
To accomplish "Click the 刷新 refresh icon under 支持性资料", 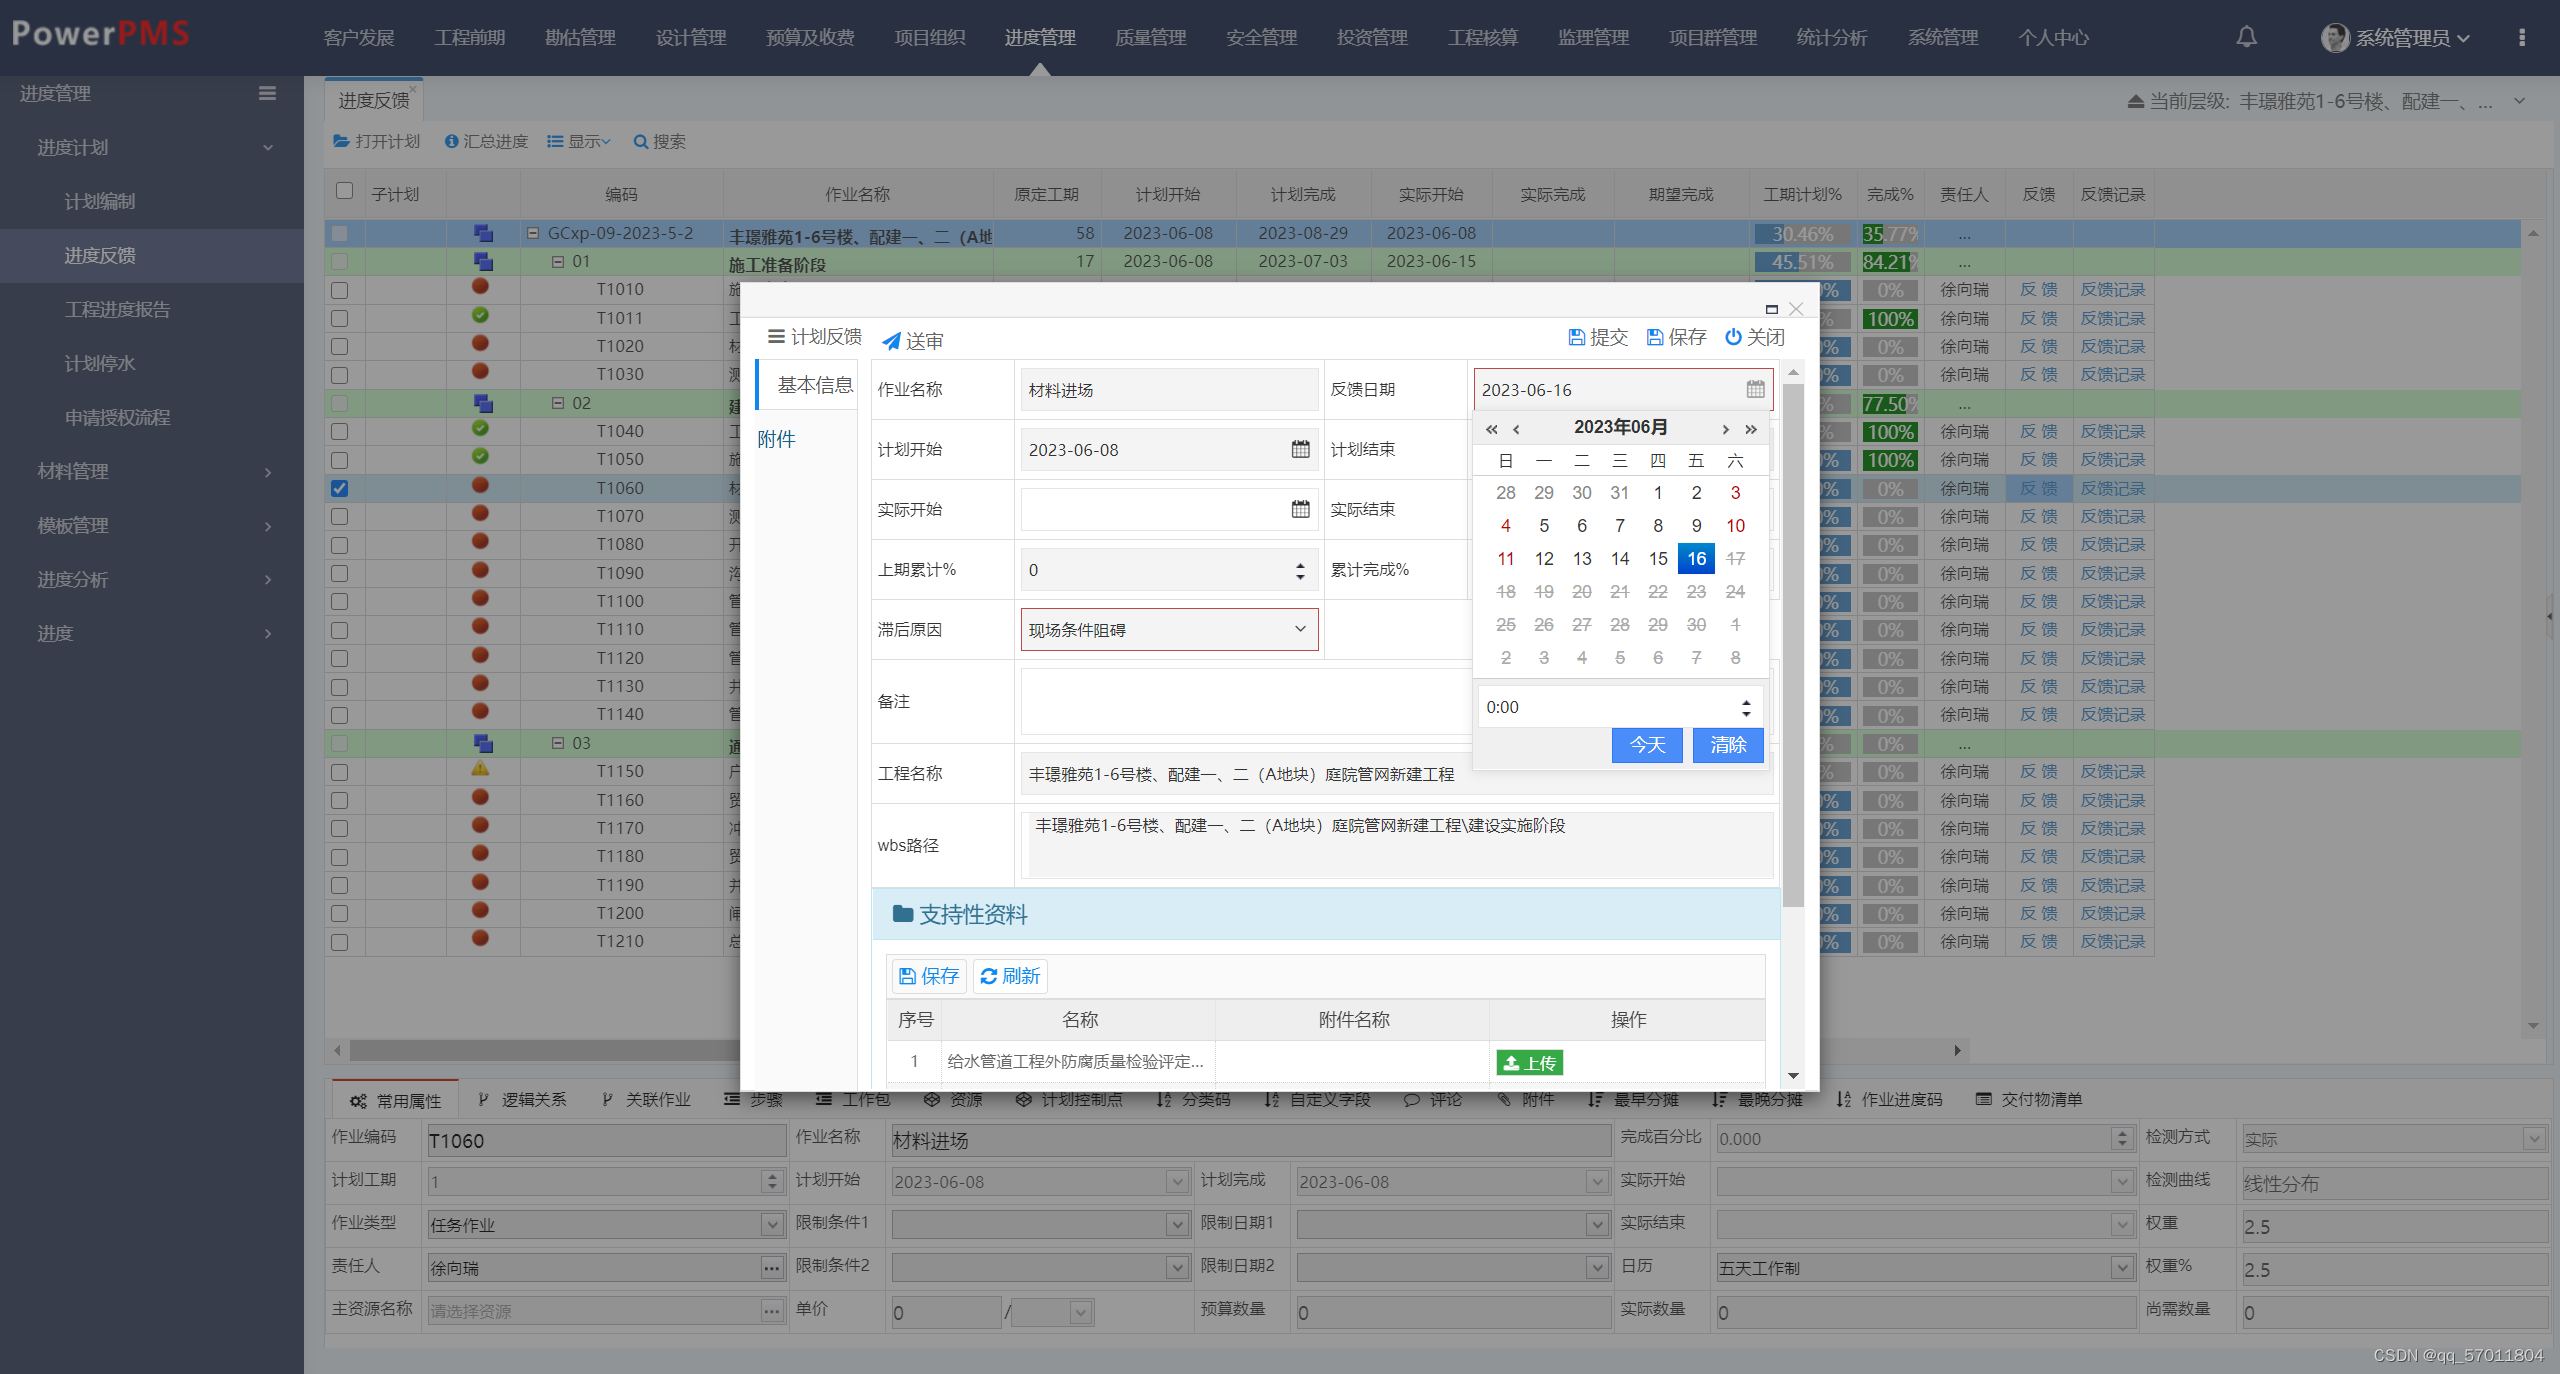I will coord(989,976).
